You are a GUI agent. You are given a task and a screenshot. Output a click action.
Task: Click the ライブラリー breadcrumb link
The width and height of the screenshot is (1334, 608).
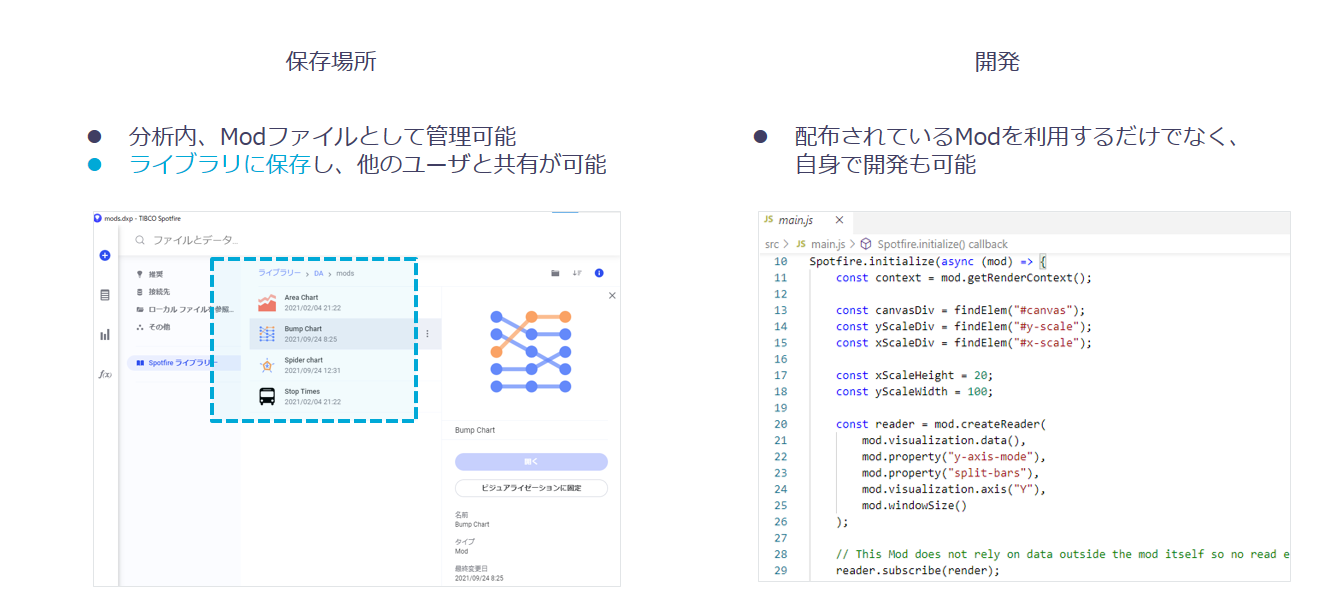coord(279,273)
